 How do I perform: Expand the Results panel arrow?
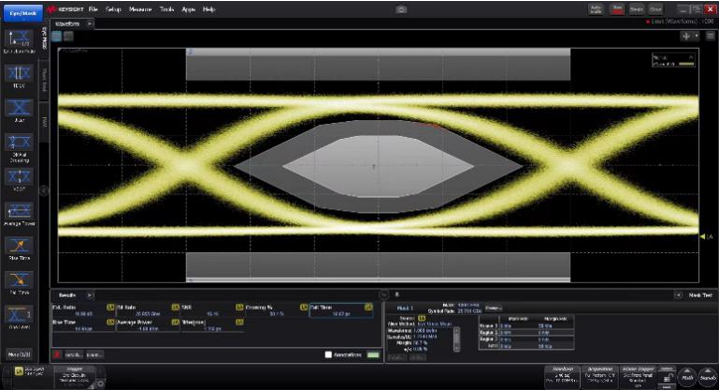tap(90, 295)
